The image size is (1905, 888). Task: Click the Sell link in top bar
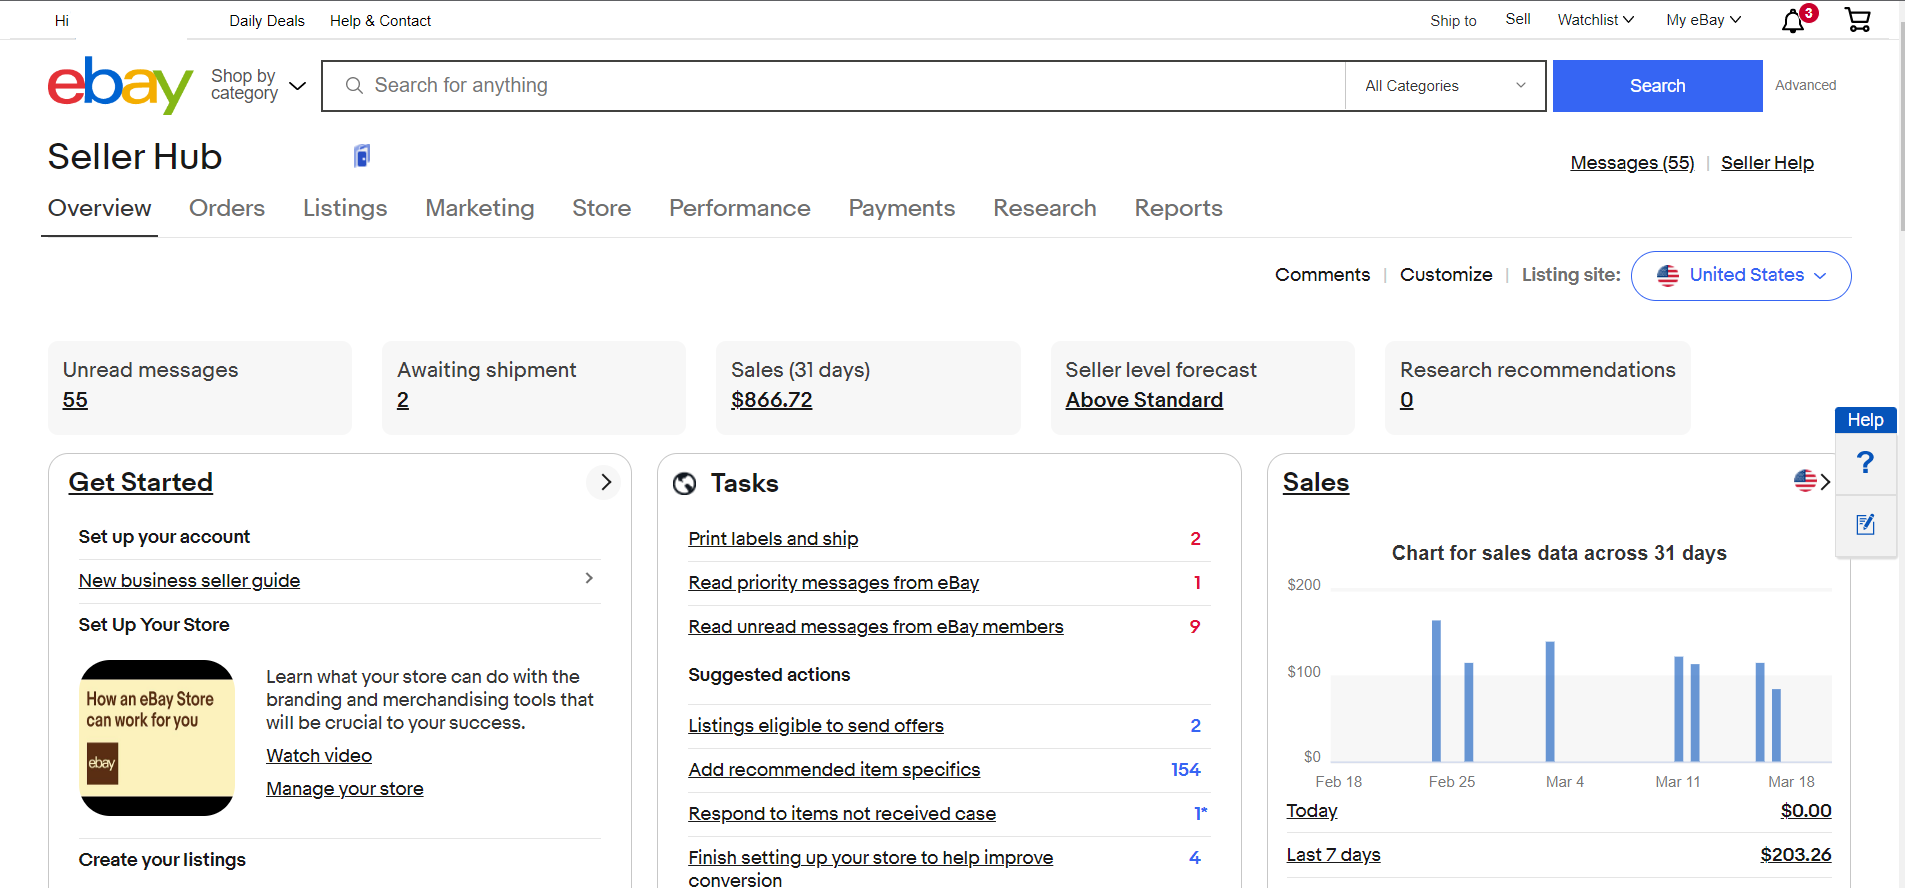point(1518,19)
